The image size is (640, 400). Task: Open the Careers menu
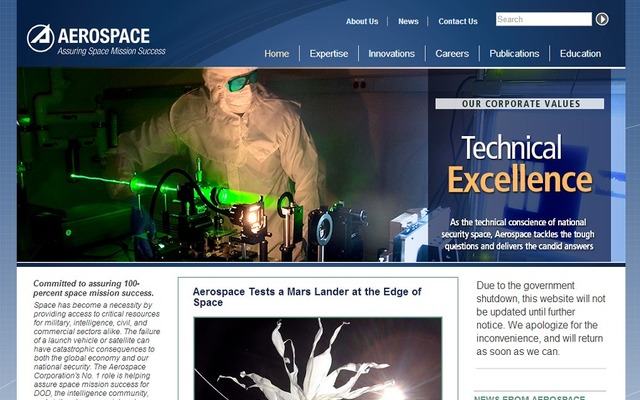coord(452,53)
